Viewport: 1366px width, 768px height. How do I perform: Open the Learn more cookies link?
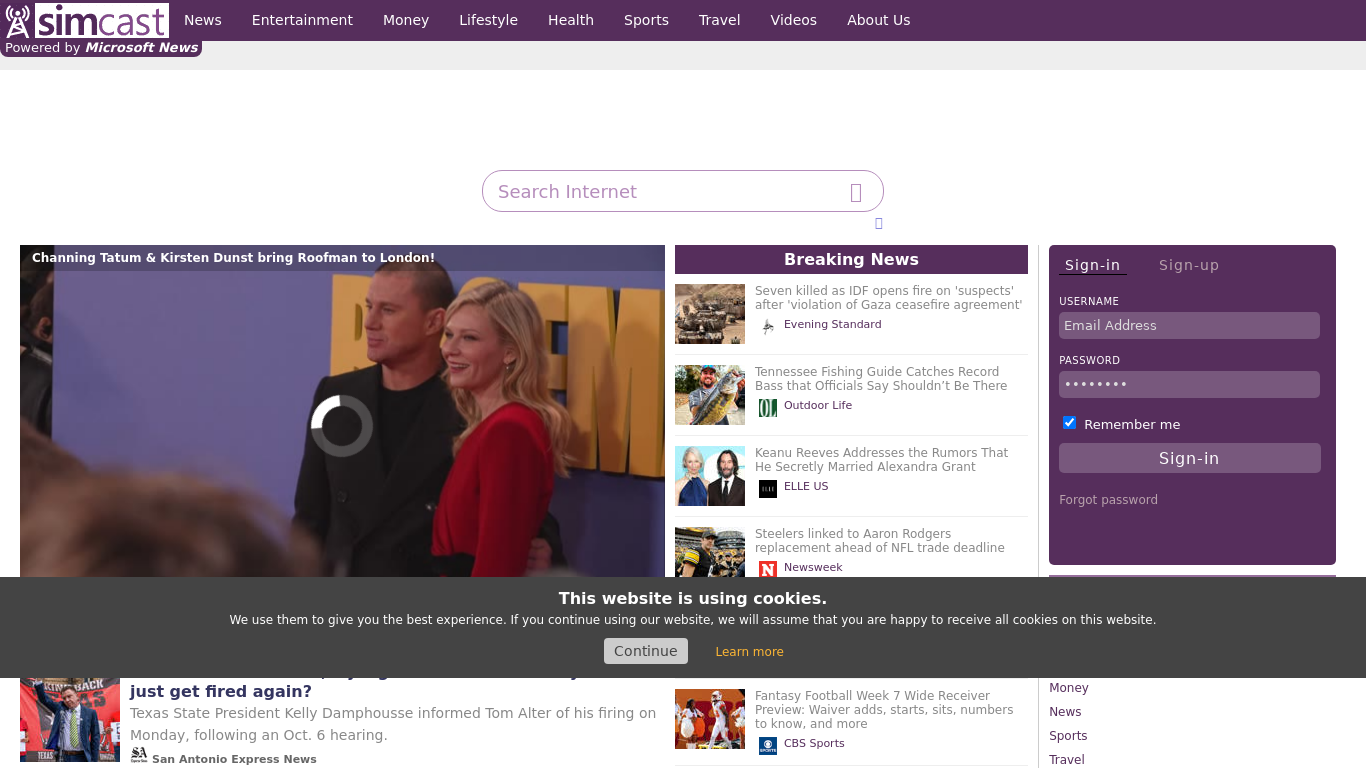click(x=749, y=652)
